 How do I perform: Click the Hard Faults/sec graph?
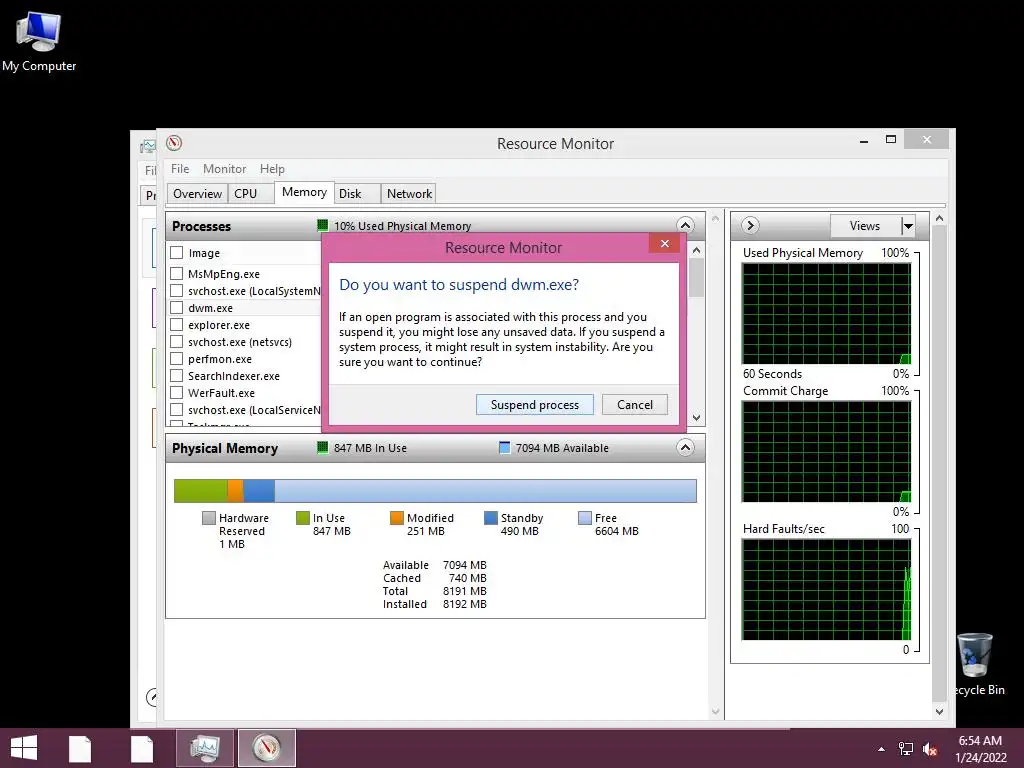[x=826, y=590]
